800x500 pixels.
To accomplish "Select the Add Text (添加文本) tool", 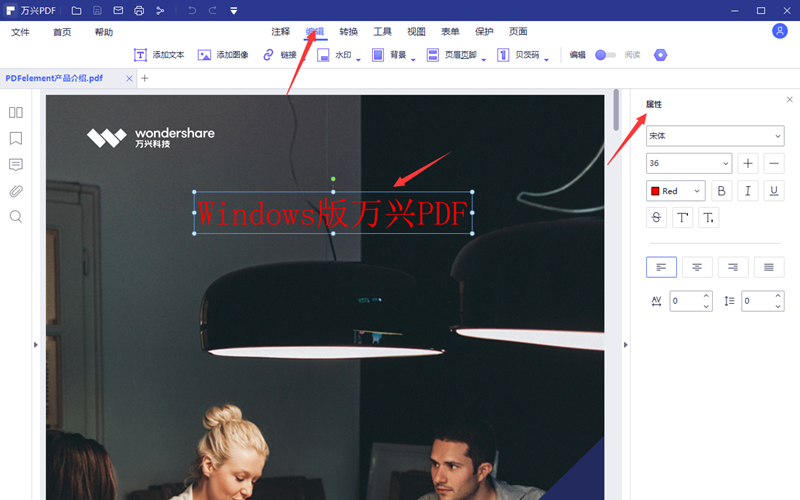I will [x=161, y=55].
